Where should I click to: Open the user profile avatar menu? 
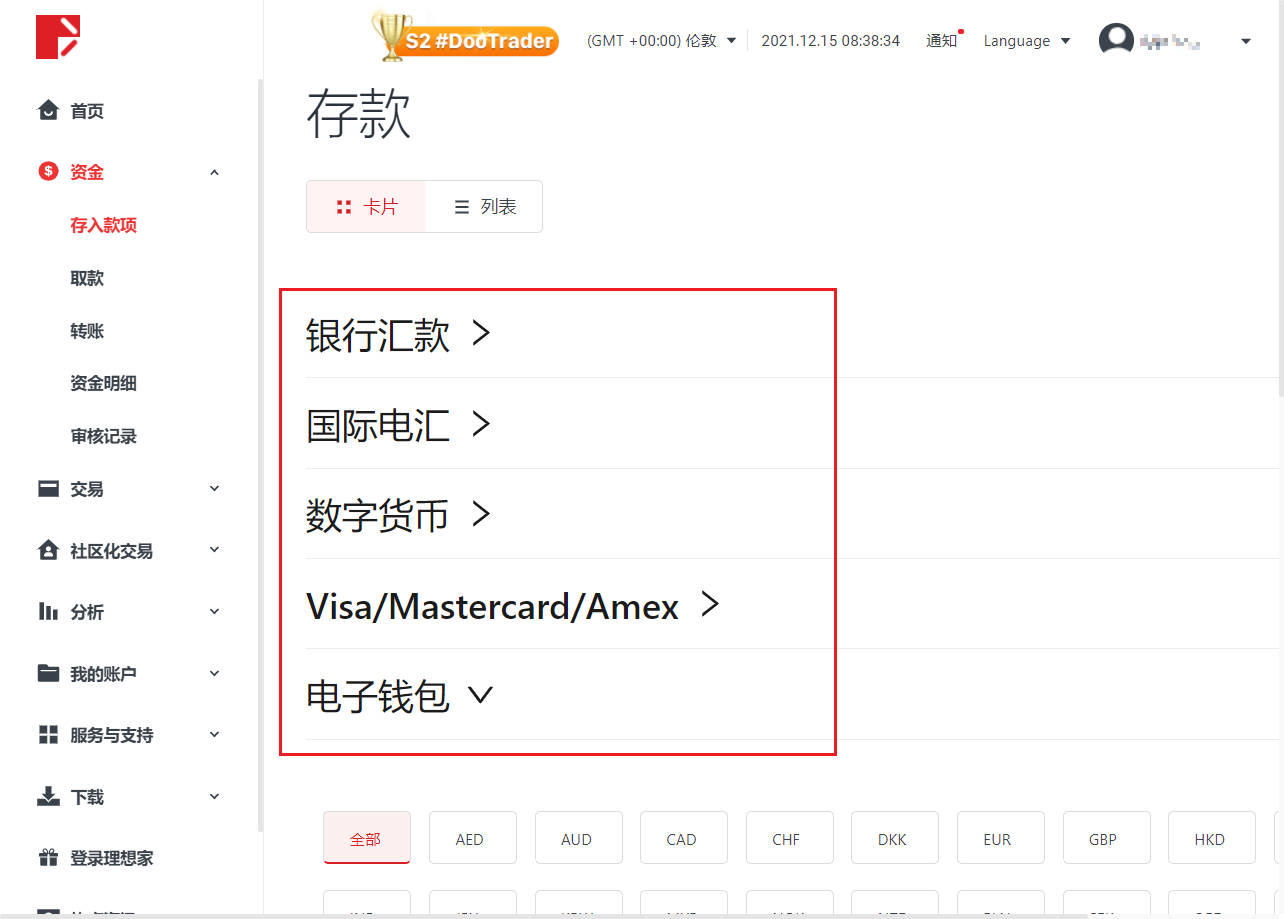click(1116, 40)
